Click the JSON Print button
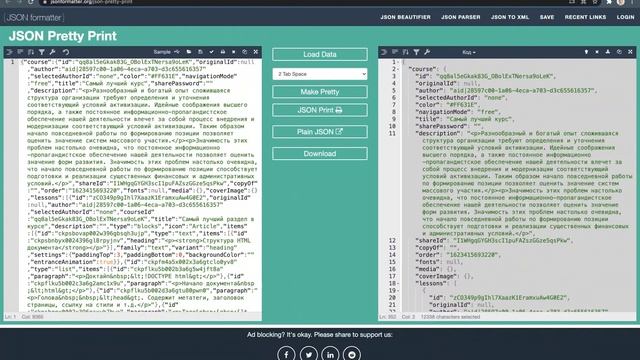 pyautogui.click(x=320, y=110)
